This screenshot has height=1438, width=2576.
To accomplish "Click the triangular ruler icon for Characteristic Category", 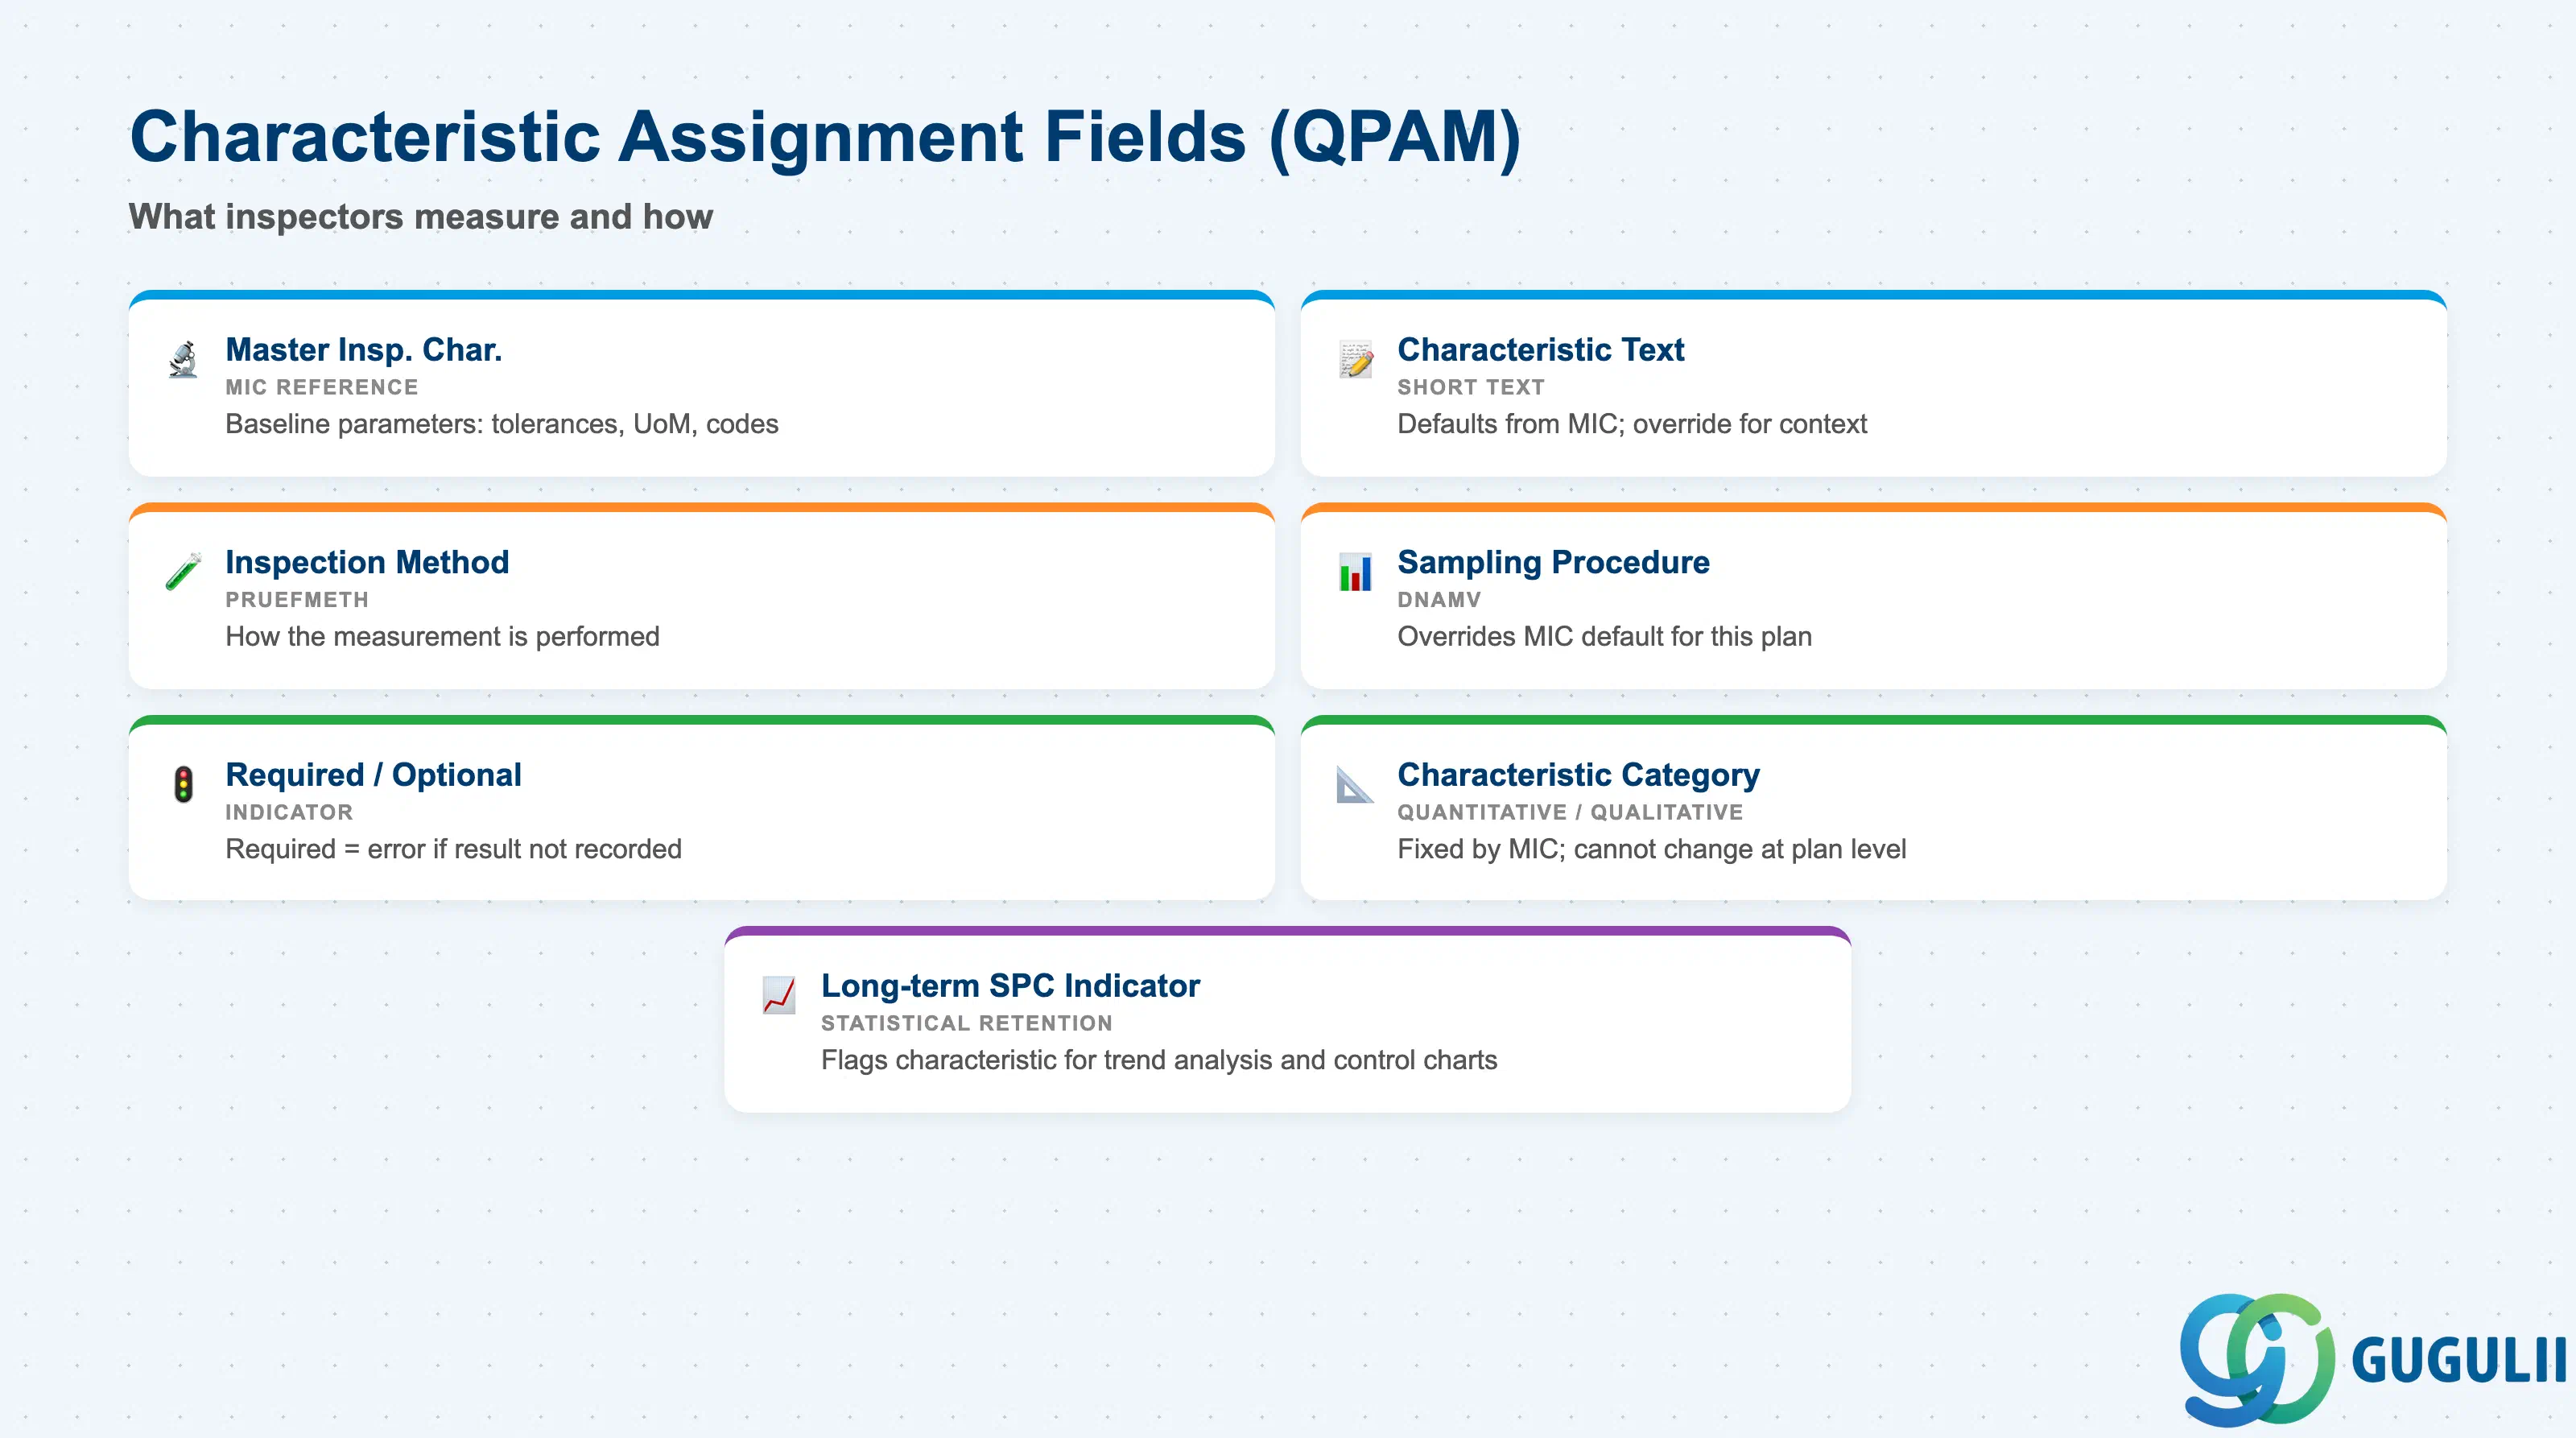I will [1355, 784].
